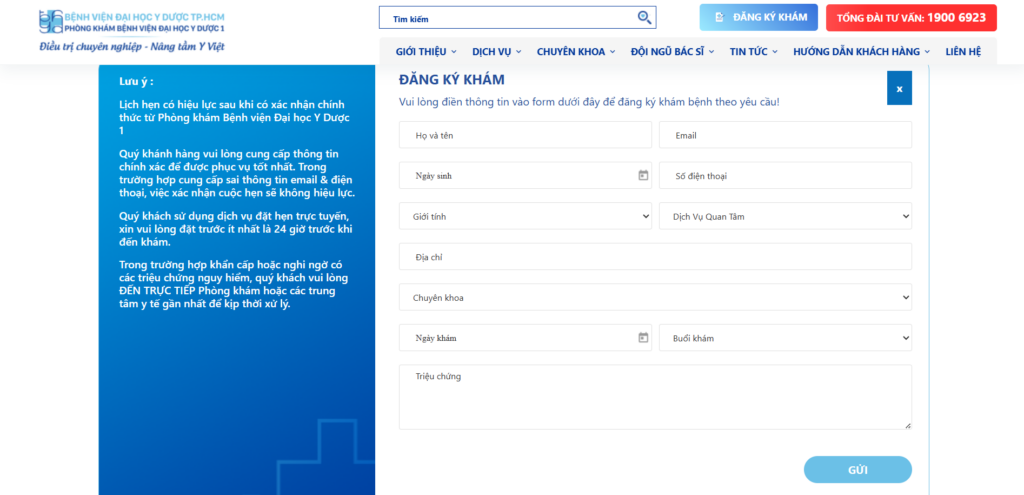The width and height of the screenshot is (1024, 495).
Task: Focus the Số điện thoại field
Action: coord(785,176)
